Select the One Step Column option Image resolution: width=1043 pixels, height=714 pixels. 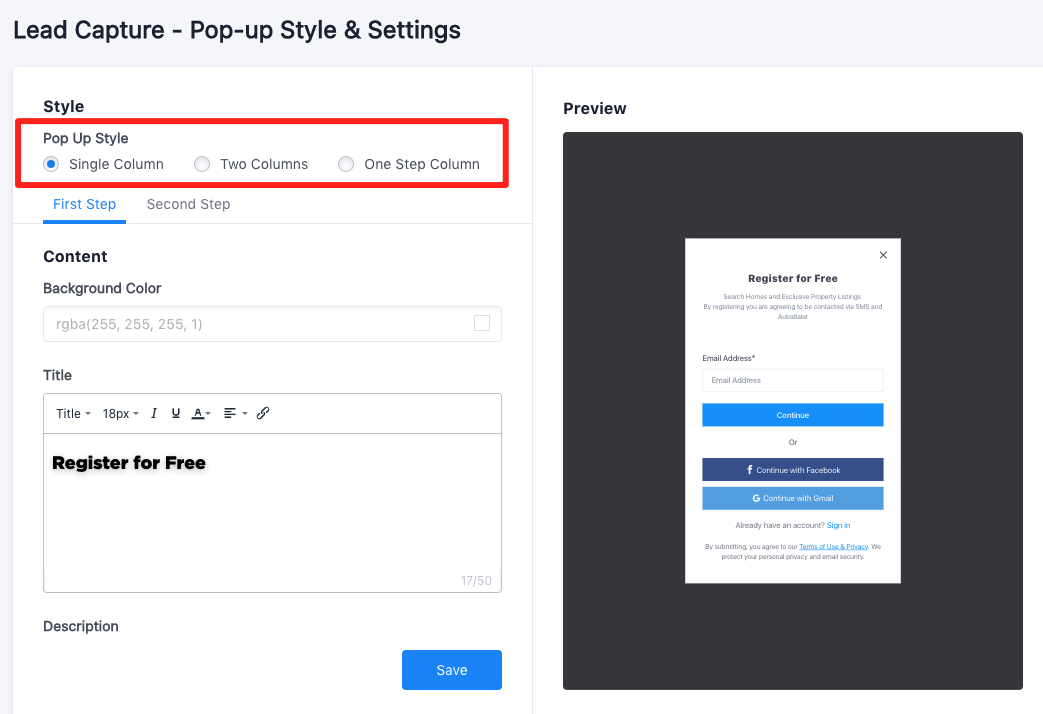pos(345,164)
